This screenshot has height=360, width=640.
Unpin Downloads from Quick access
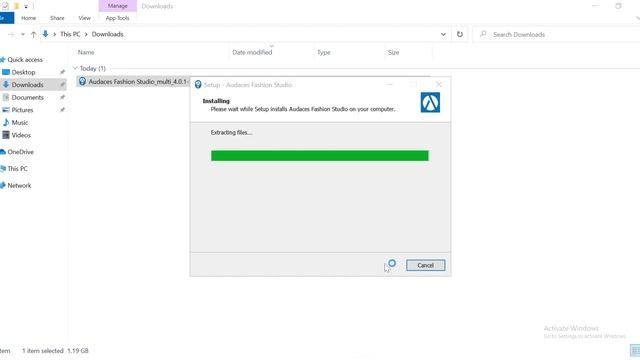[62, 85]
